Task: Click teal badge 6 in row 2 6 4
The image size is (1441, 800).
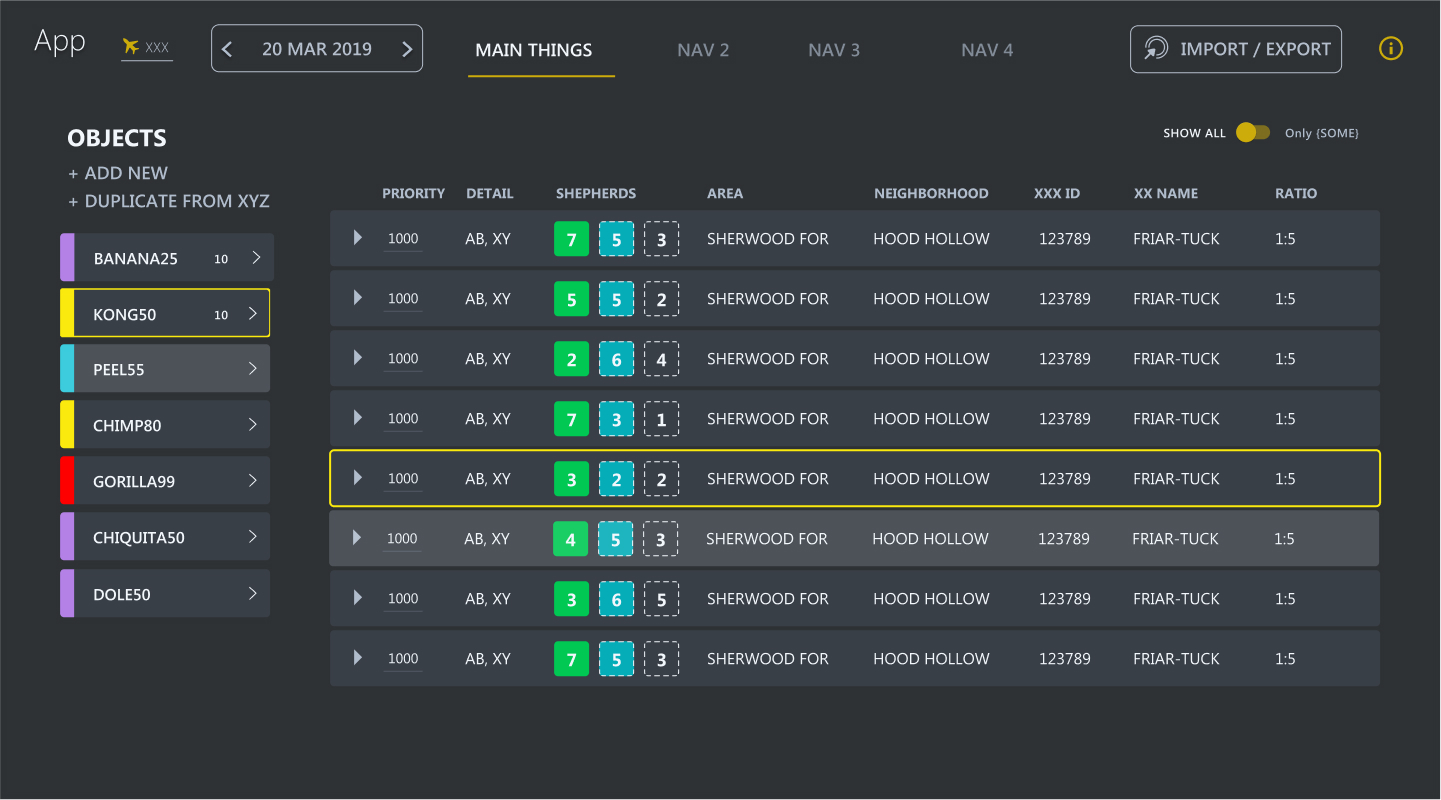Action: (616, 359)
